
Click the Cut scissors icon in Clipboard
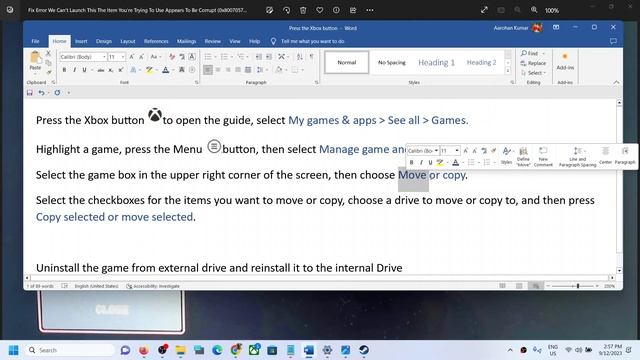48,53
